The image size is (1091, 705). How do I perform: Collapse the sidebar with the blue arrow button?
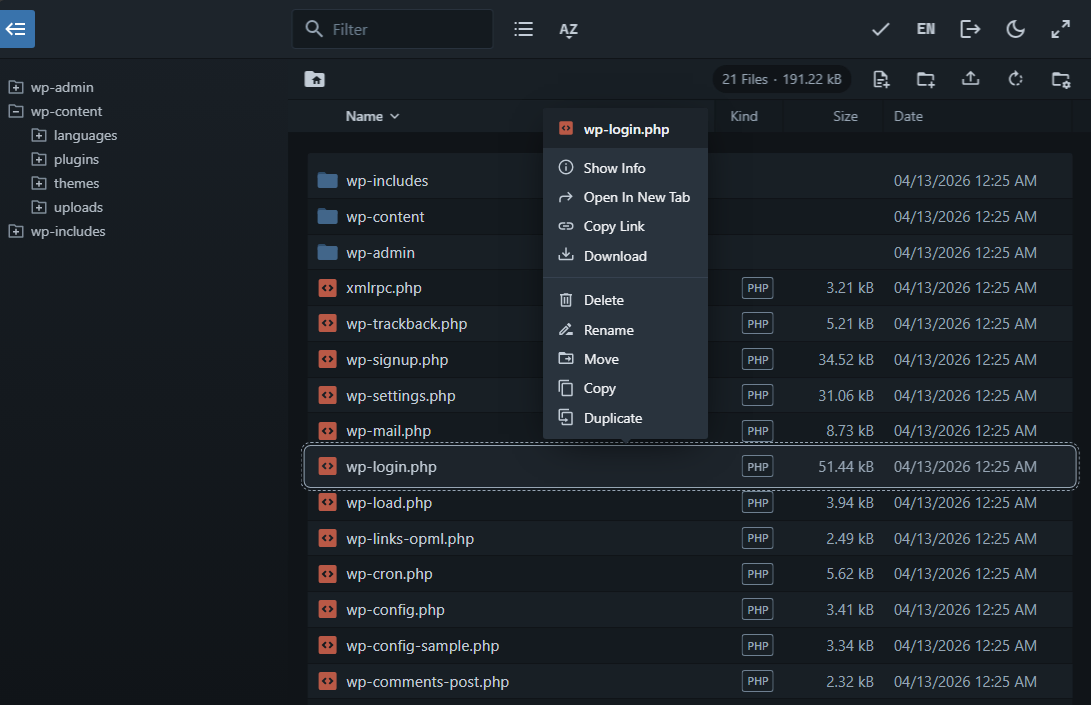tap(16, 29)
